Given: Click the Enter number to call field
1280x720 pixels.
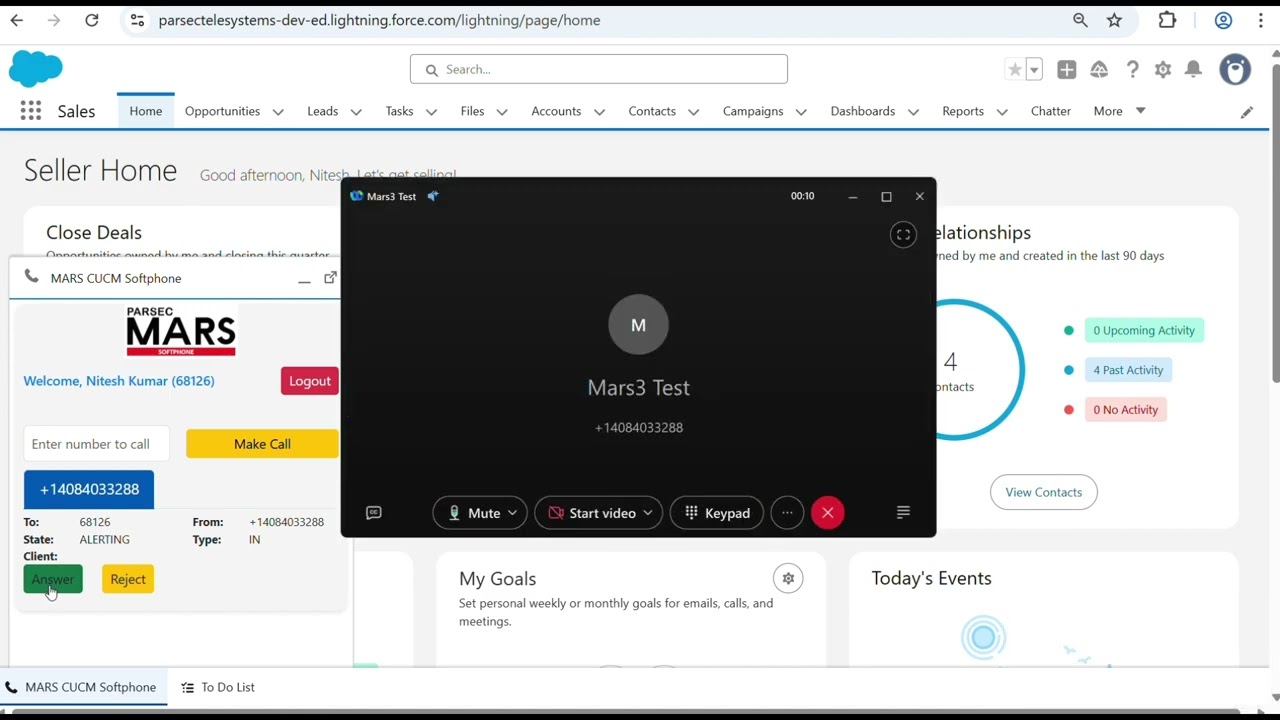Looking at the screenshot, I should 96,444.
